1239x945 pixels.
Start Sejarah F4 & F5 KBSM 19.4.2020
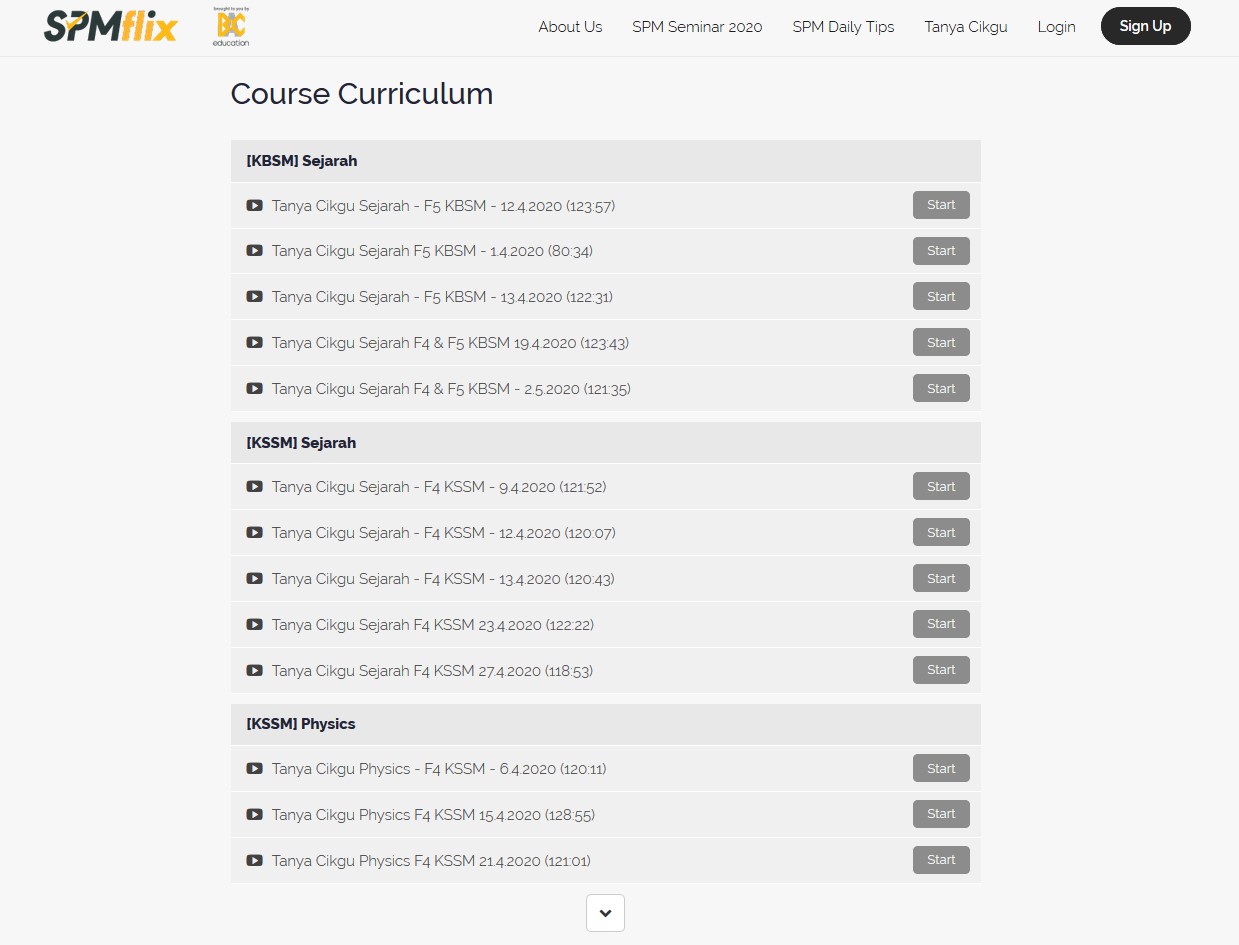[x=940, y=343]
